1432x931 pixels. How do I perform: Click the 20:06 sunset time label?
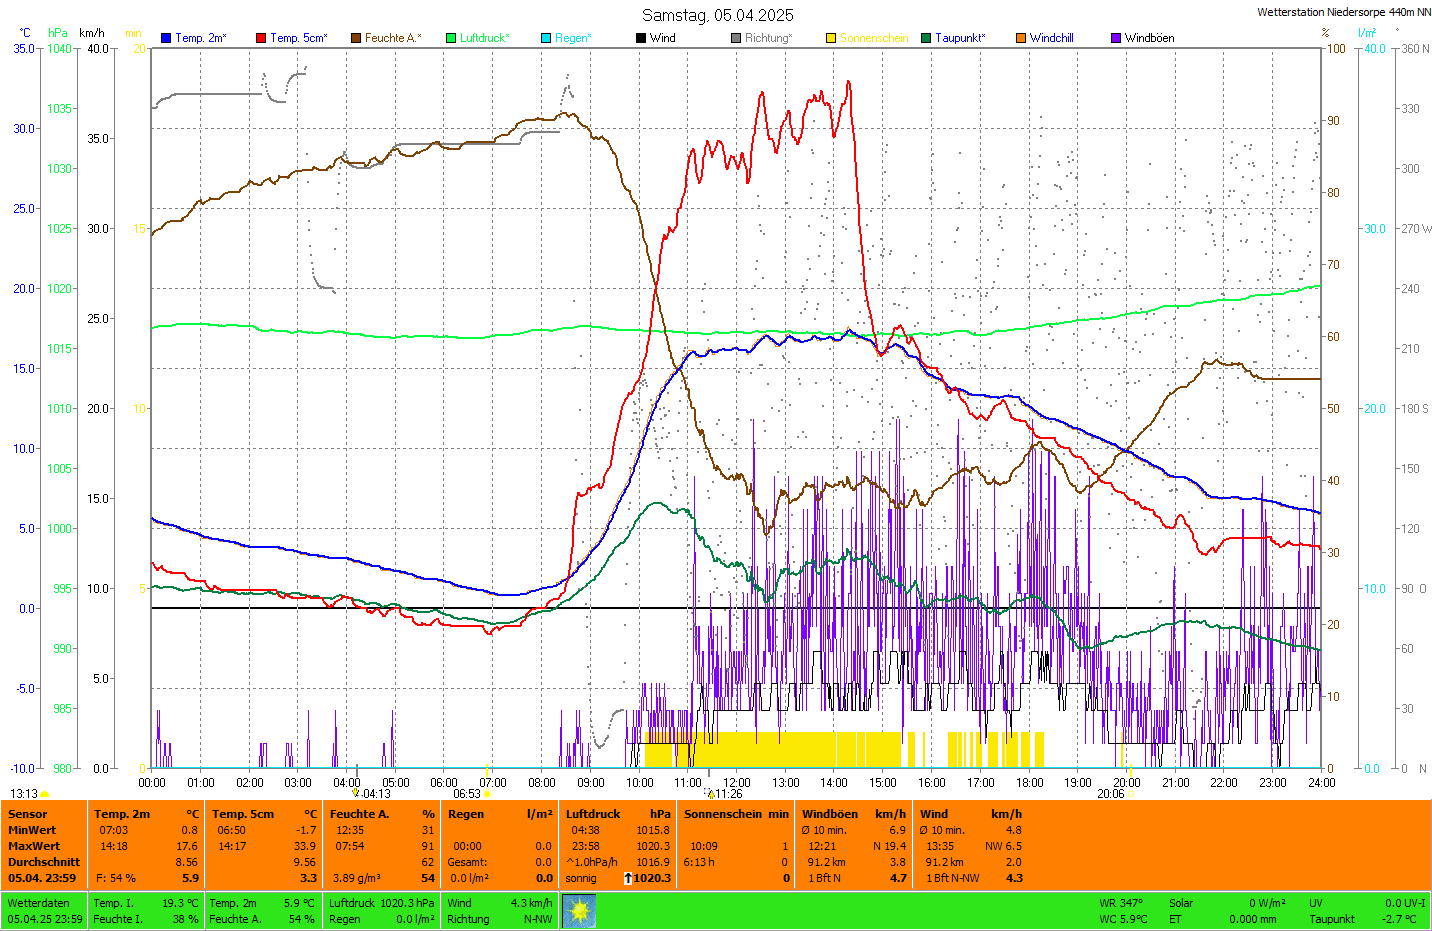click(1110, 794)
